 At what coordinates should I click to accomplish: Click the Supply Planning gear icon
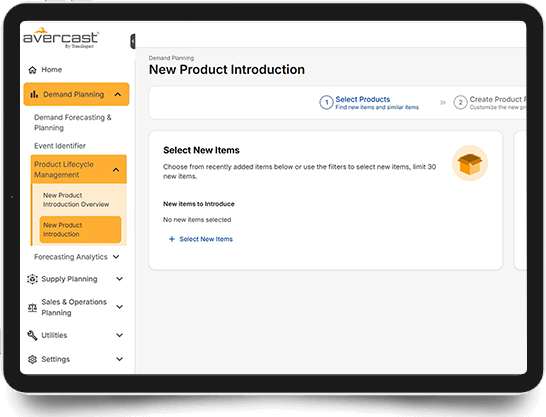tap(32, 279)
